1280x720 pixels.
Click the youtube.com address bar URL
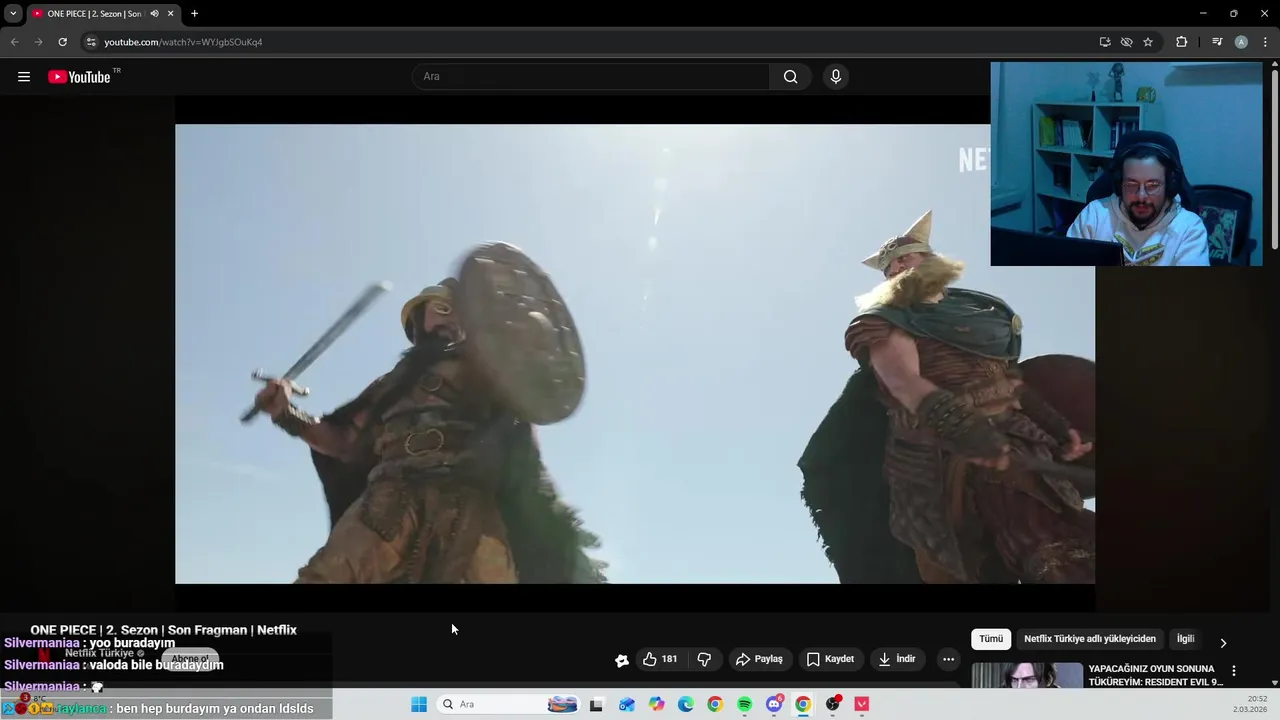(x=183, y=42)
